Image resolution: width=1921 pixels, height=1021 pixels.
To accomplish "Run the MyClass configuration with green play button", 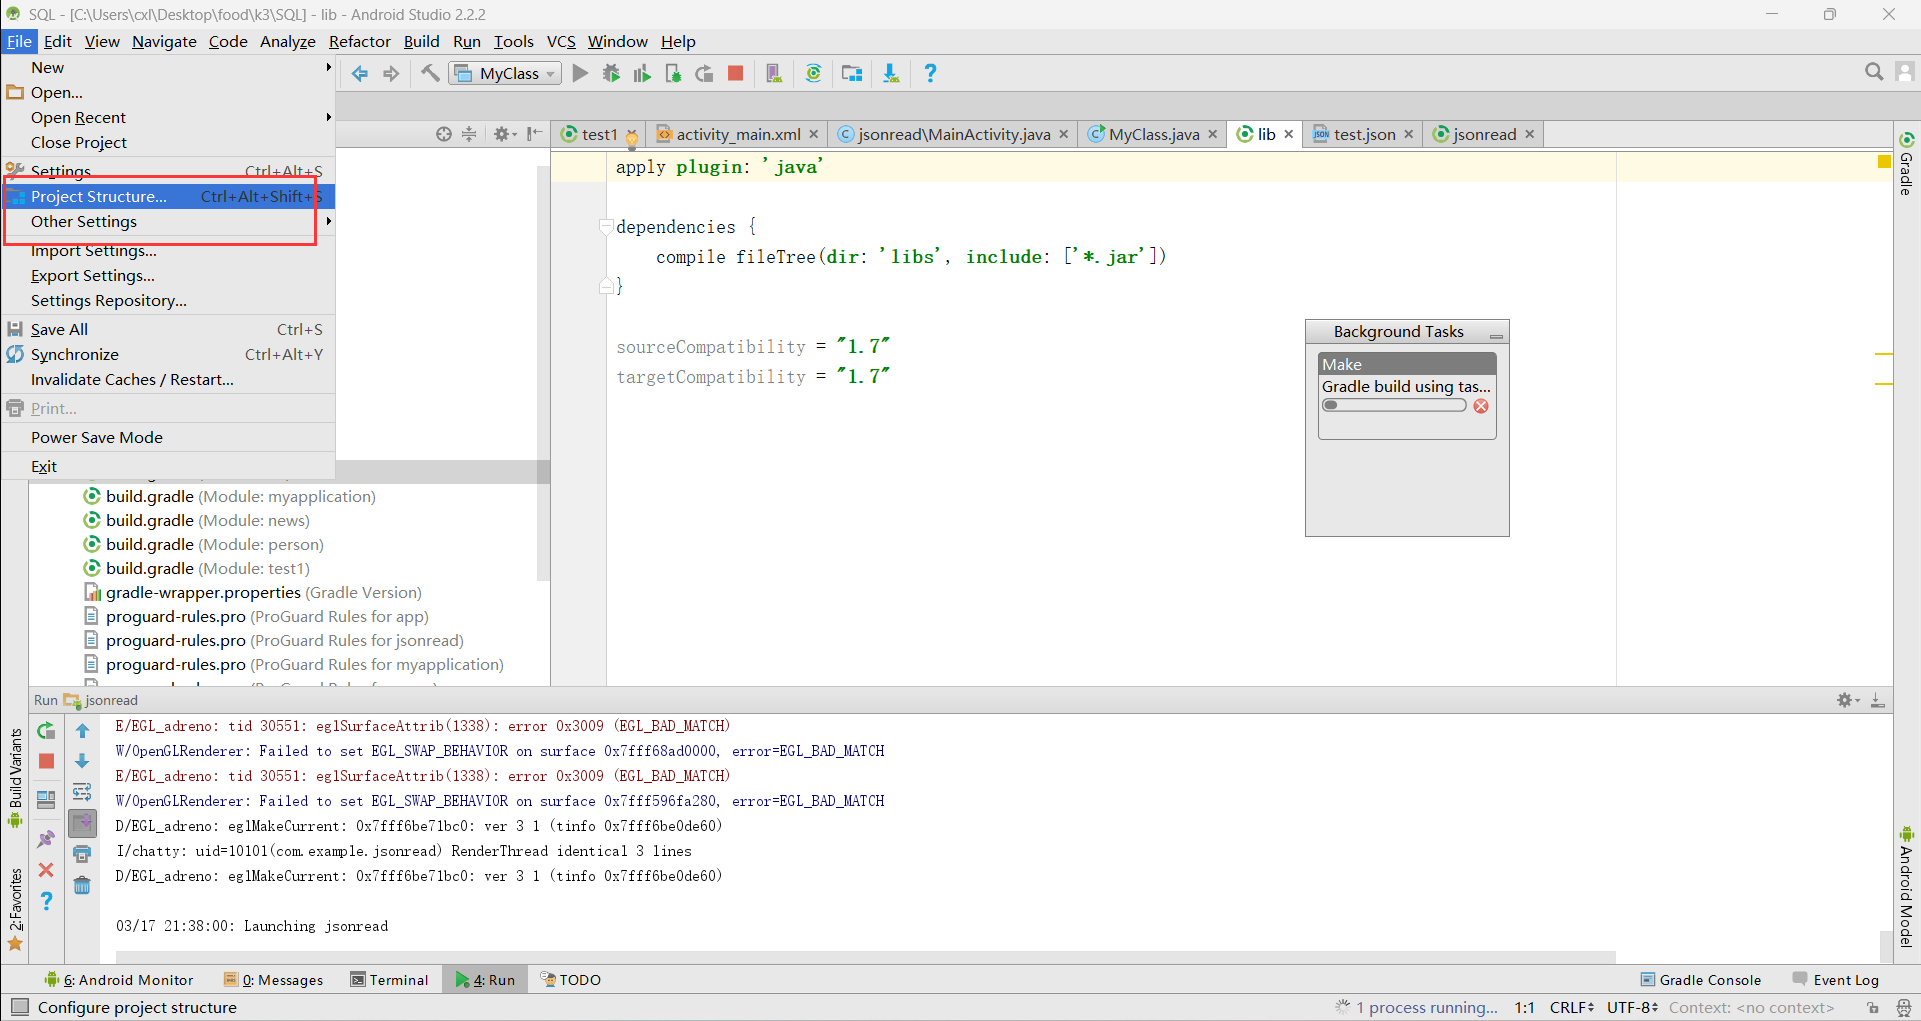I will point(580,73).
